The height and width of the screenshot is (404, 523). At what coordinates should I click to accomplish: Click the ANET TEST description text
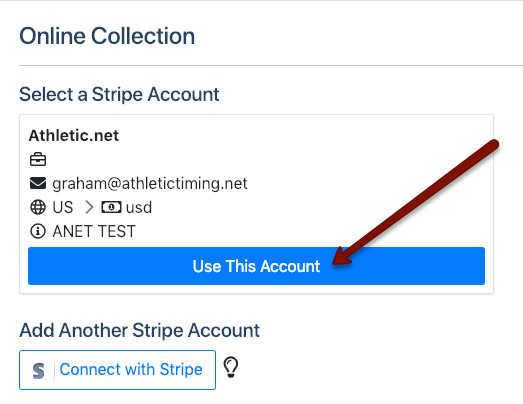click(94, 231)
